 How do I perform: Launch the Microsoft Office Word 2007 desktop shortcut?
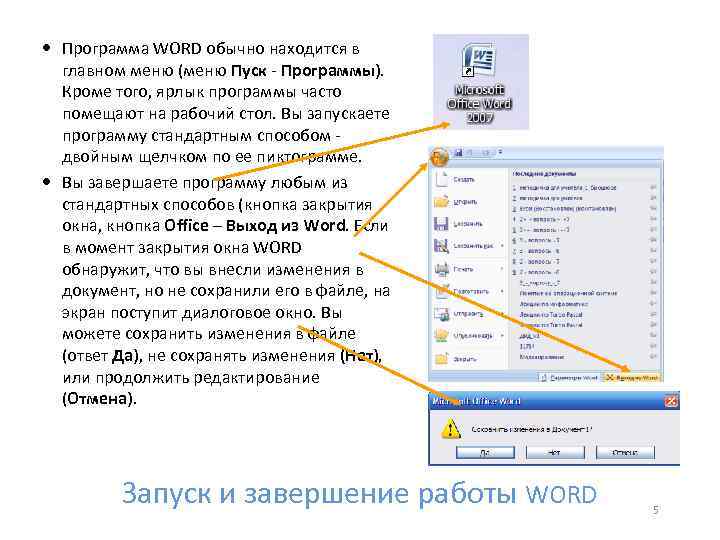click(480, 82)
